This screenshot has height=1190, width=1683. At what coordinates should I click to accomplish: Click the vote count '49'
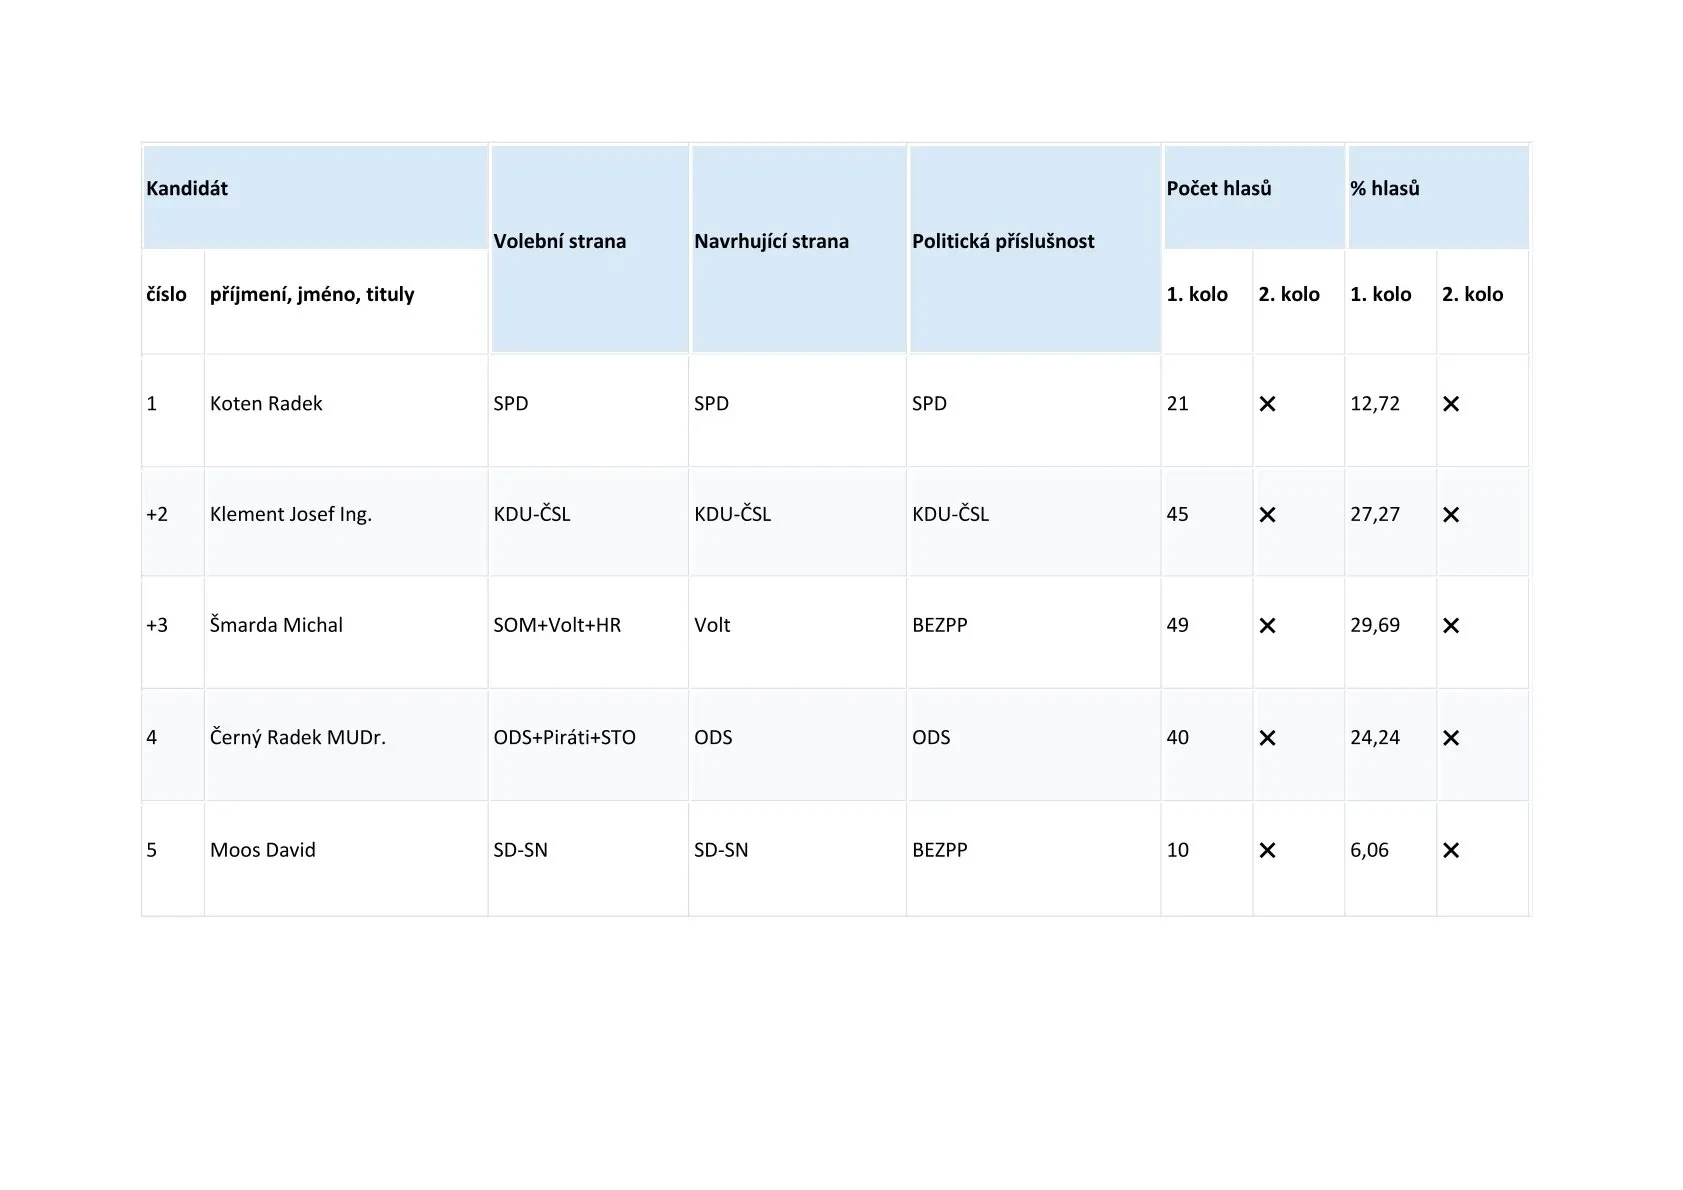pyautogui.click(x=1177, y=625)
